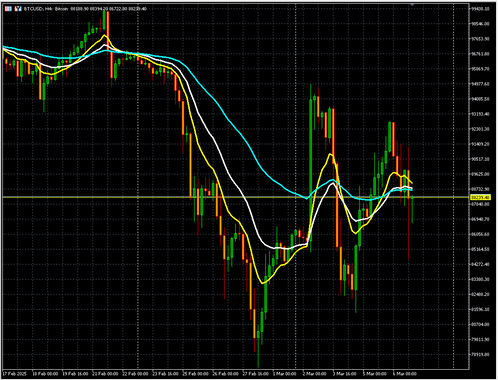Click time axis label 21 Feb 00:00
The image size is (498, 380).
click(x=105, y=374)
